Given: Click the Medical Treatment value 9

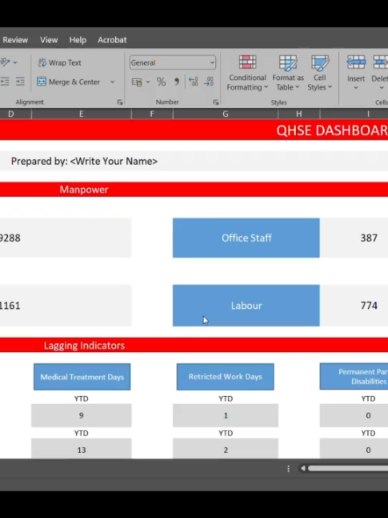Looking at the screenshot, I should pos(81,415).
